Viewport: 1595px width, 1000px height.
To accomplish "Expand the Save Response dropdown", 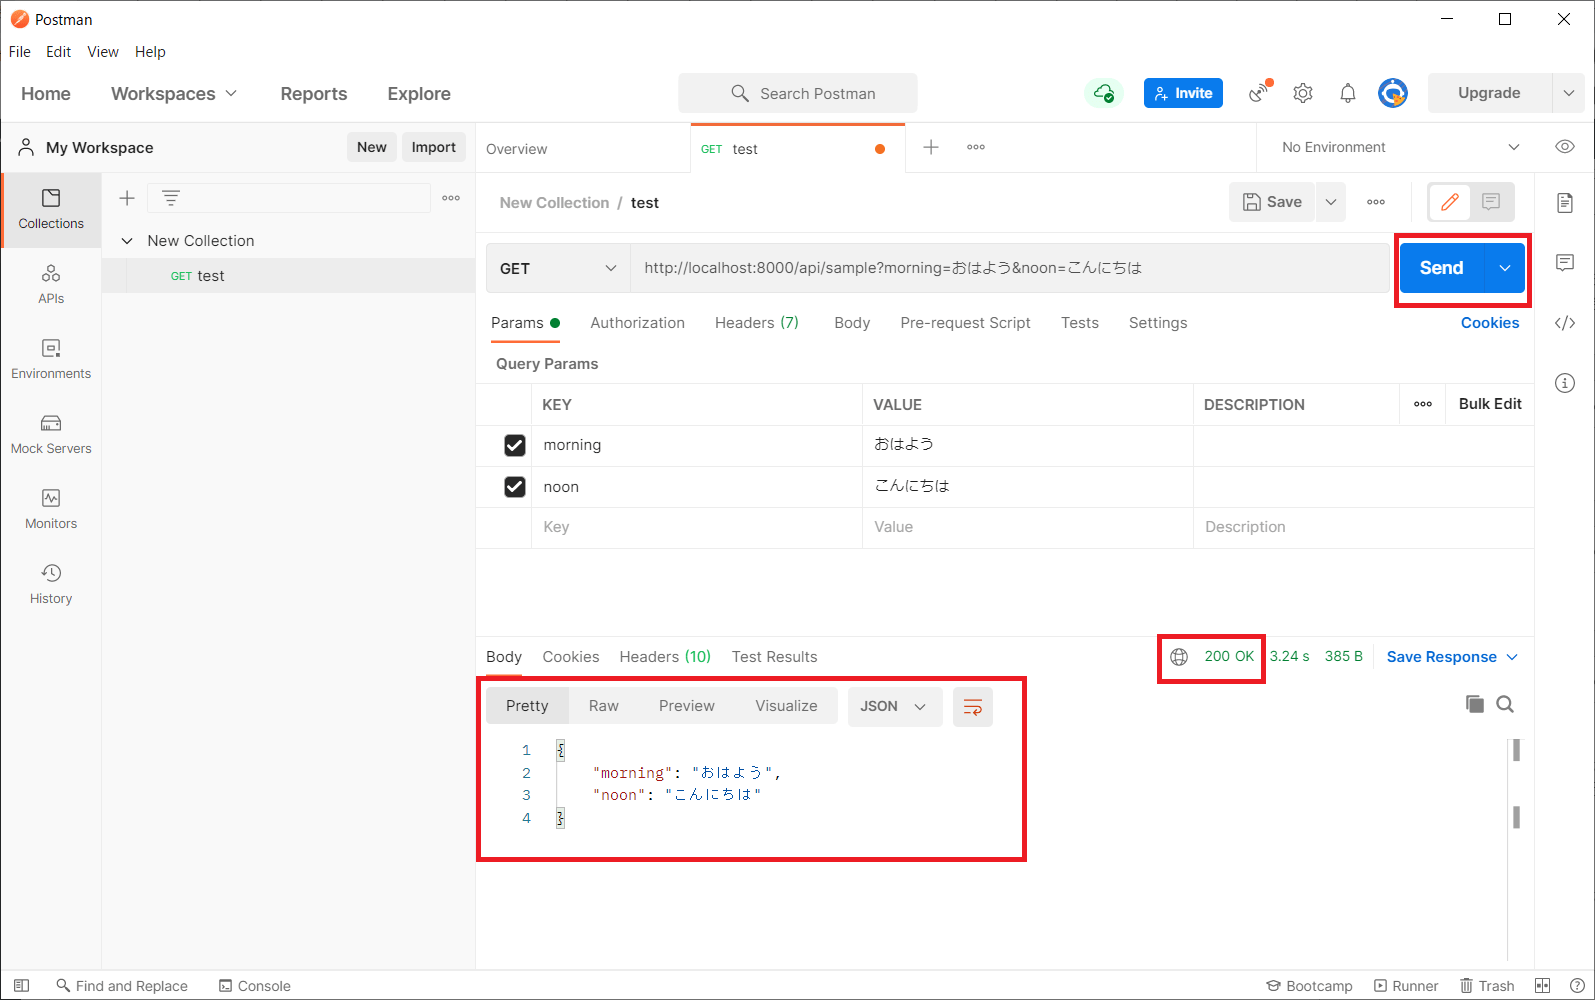I will click(1452, 657).
